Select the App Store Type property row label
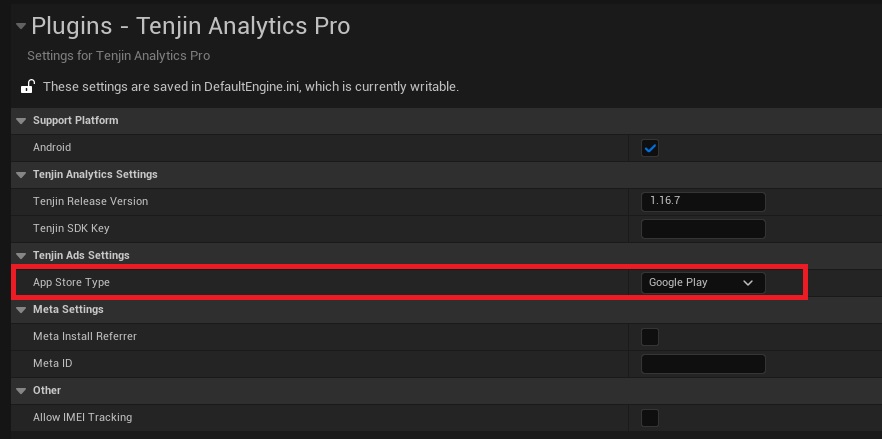Screen dimensions: 882x439 [x=71, y=283]
